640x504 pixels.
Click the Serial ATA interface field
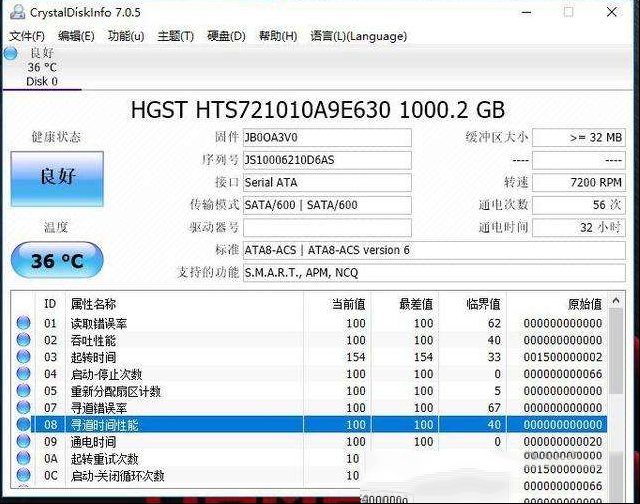327,182
